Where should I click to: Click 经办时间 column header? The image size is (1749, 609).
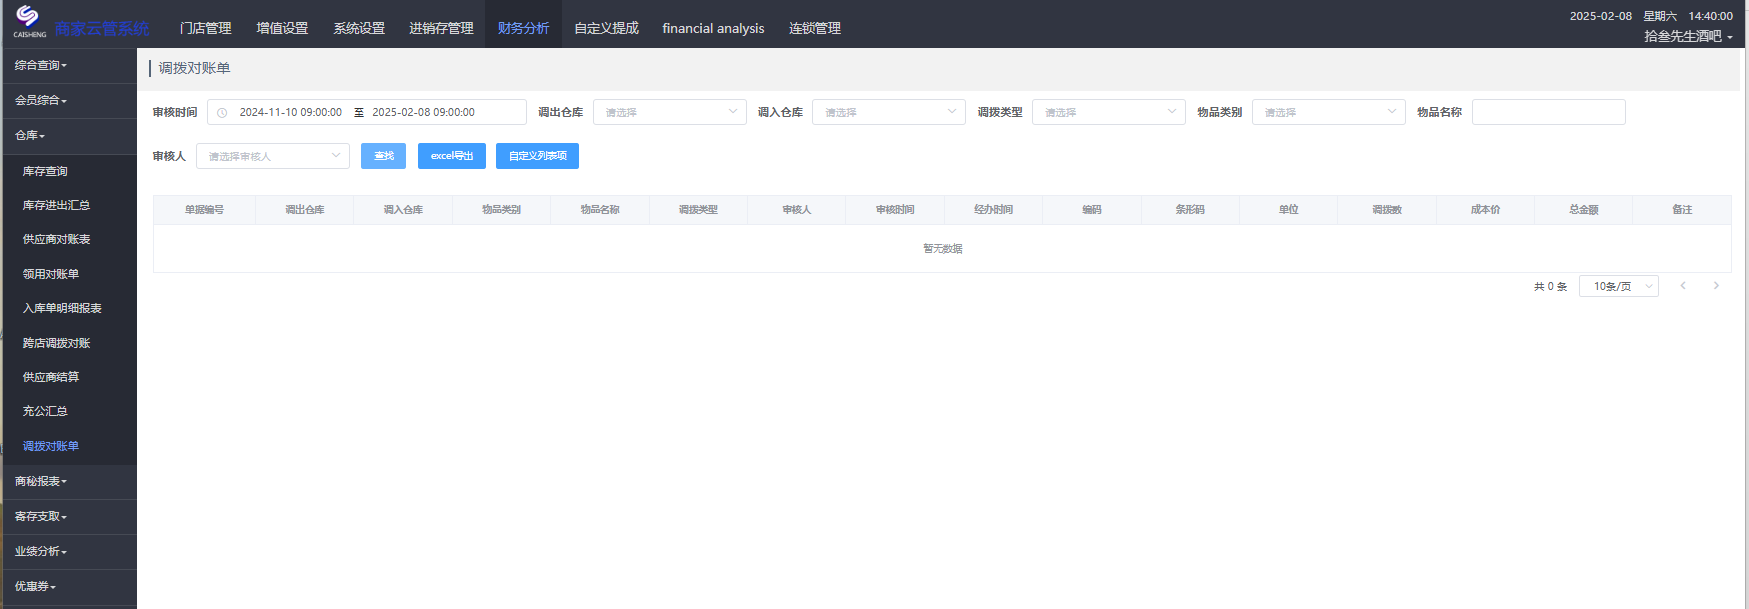(994, 210)
